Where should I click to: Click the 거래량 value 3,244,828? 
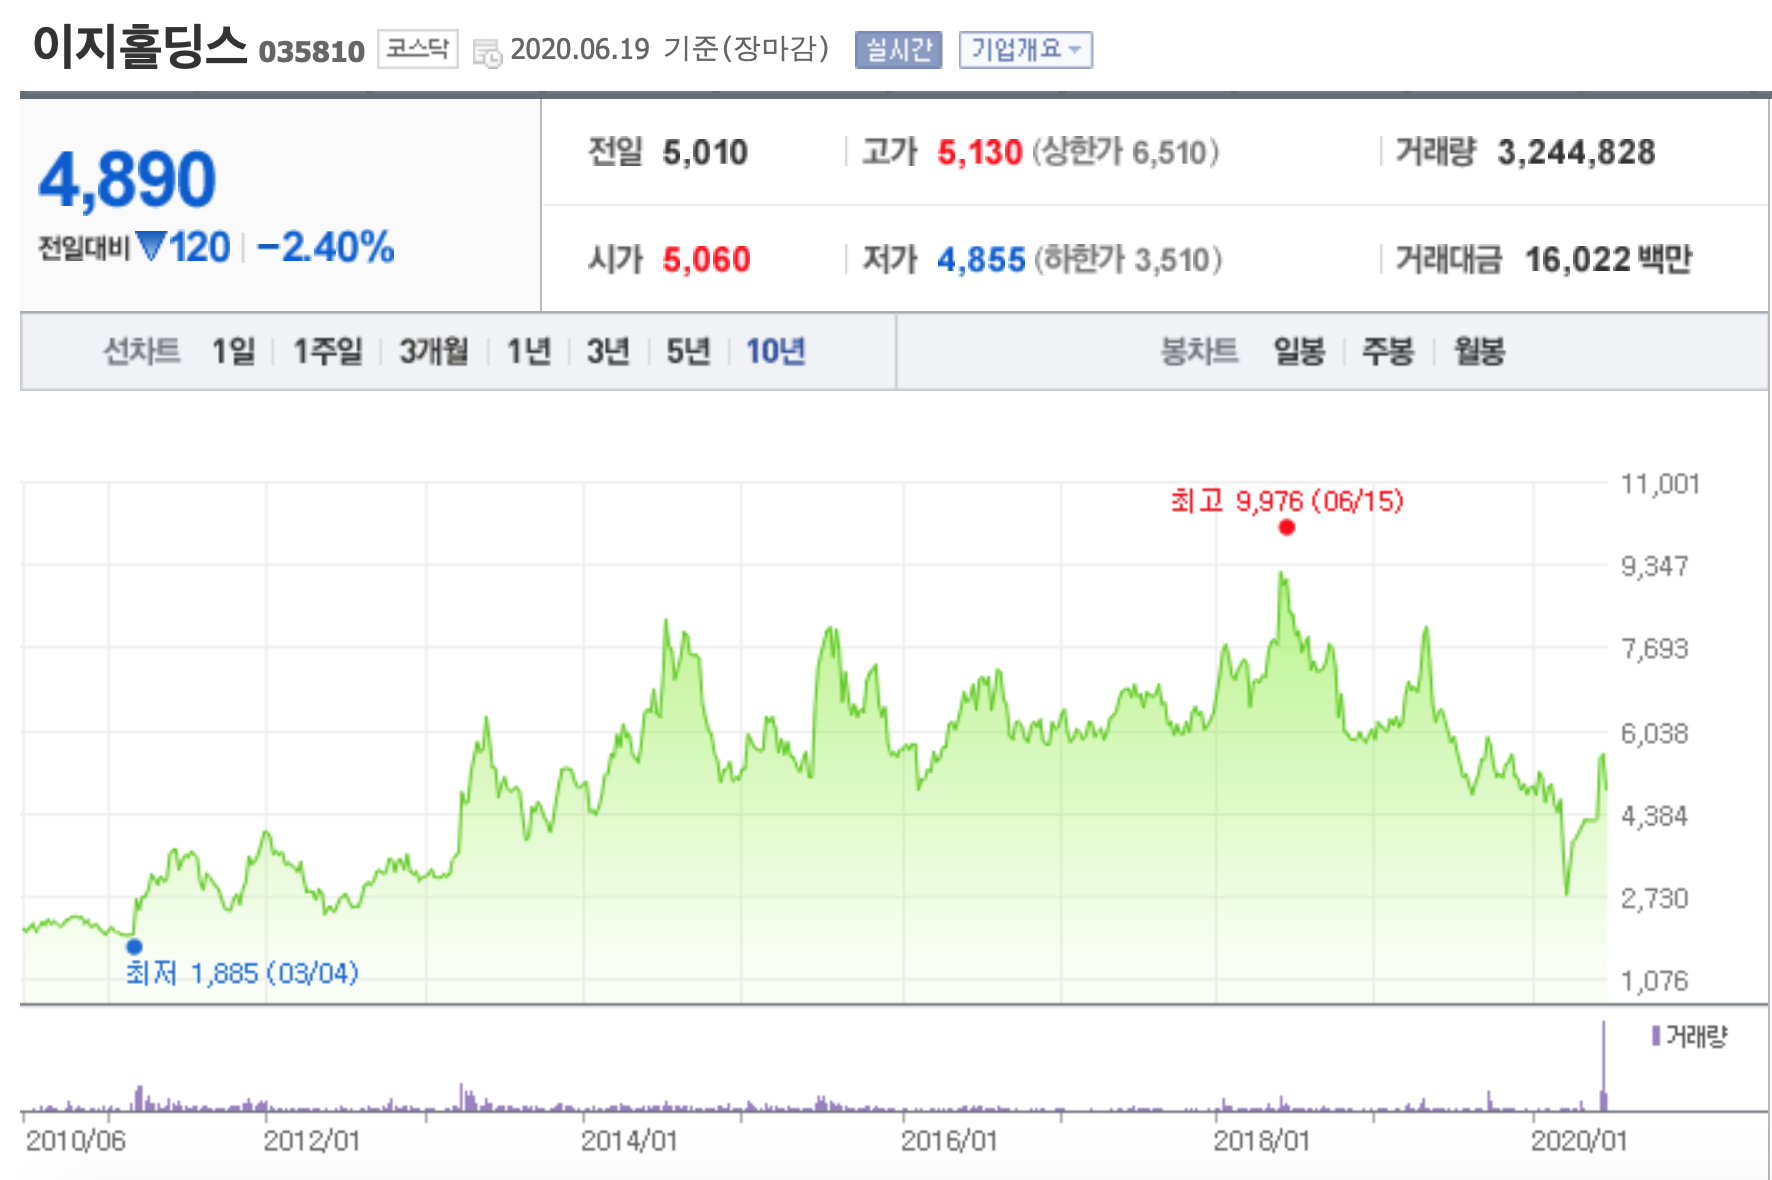[x=1576, y=152]
